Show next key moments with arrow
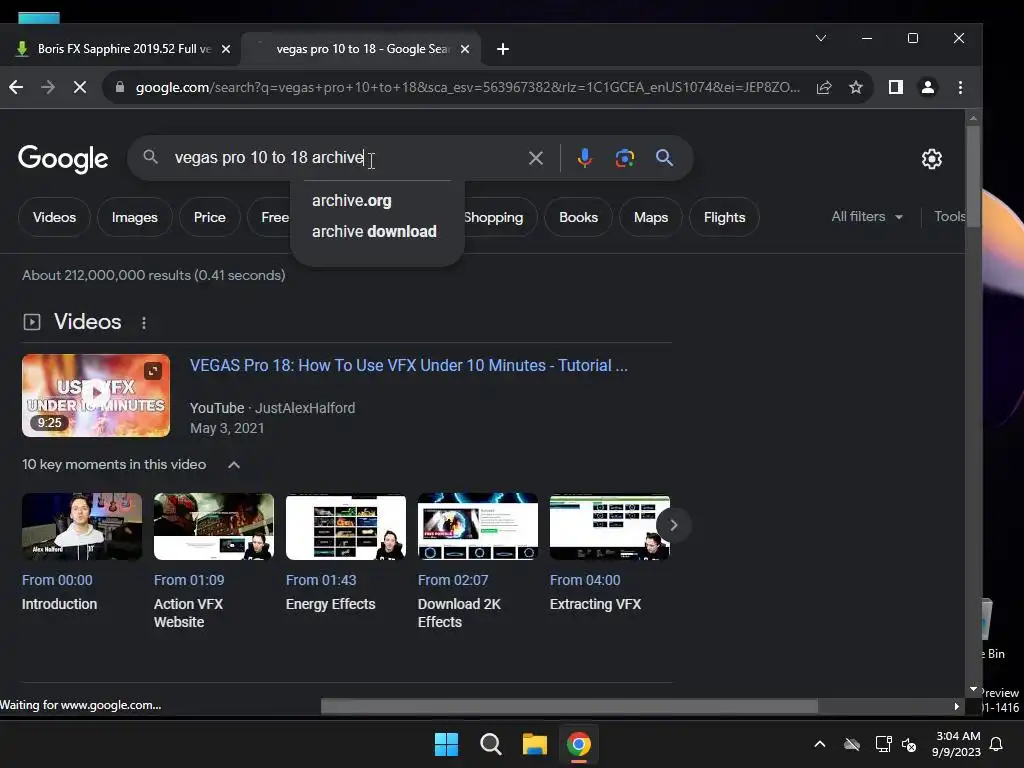 [673, 525]
